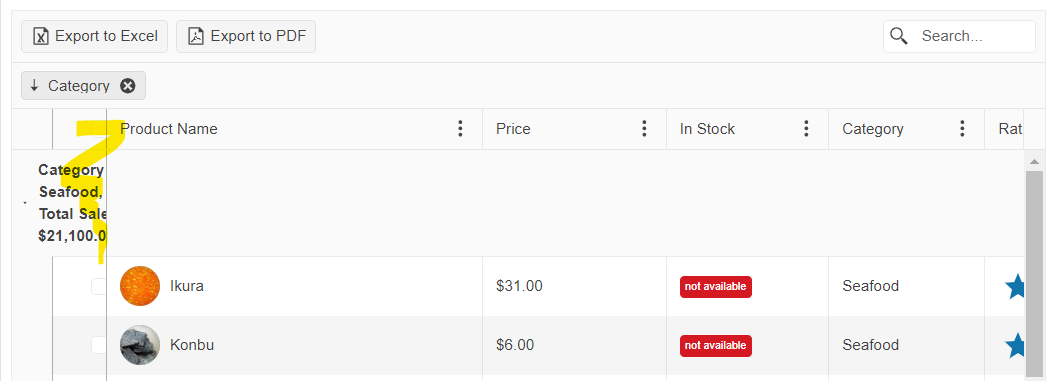This screenshot has height=381, width=1053.
Task: Click the PDF file icon in export button
Action: coord(195,36)
